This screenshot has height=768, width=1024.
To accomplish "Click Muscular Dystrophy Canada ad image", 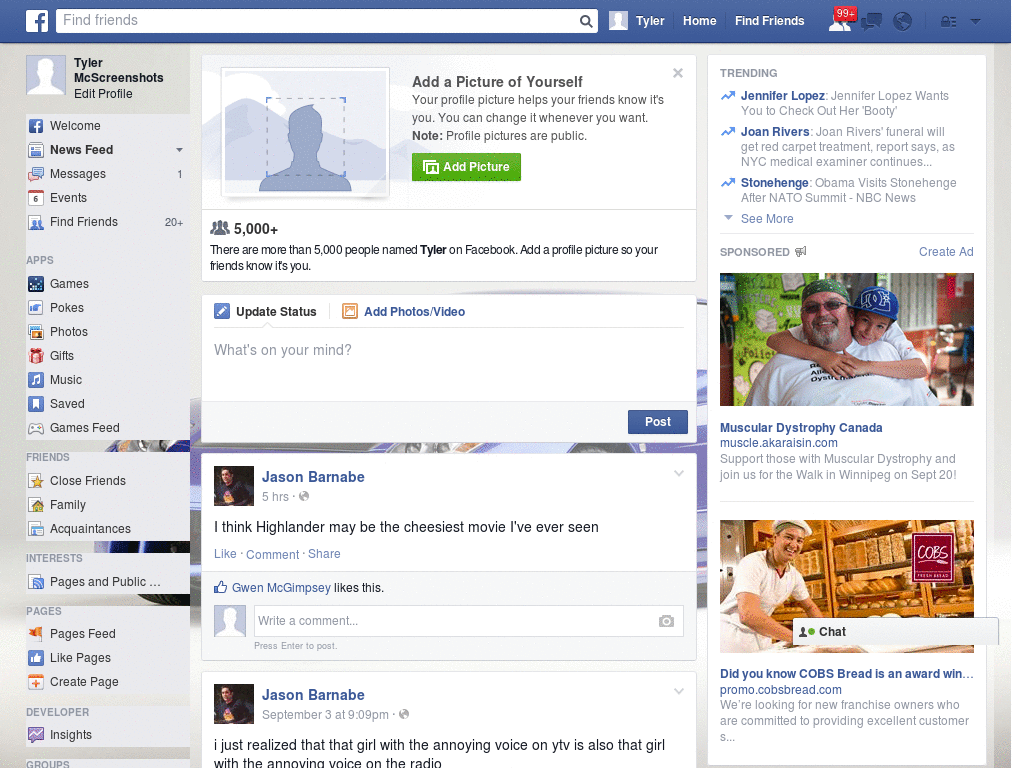I will point(846,340).
